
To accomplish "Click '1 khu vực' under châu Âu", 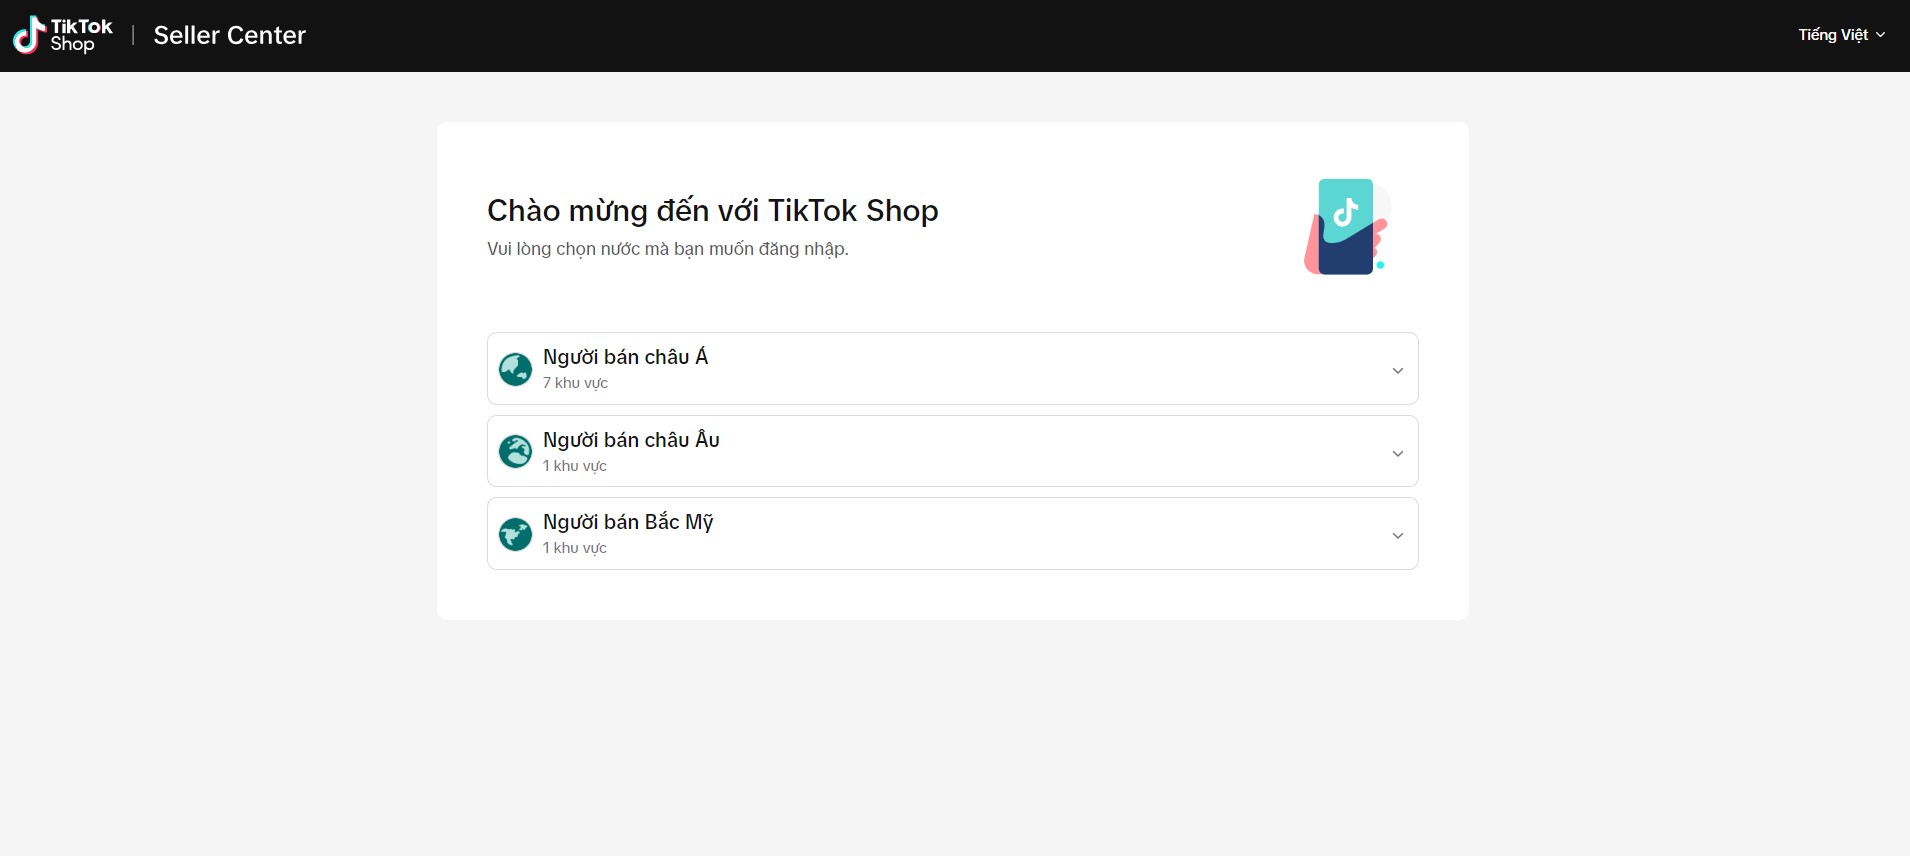I will click(575, 466).
